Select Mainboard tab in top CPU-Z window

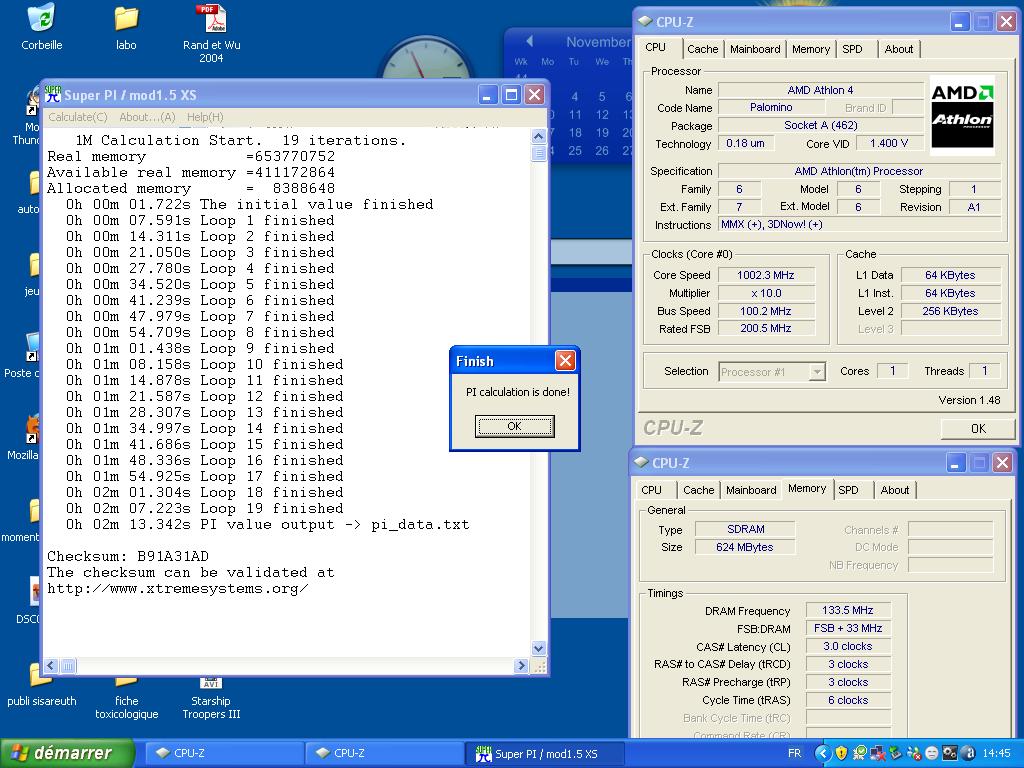click(x=755, y=49)
